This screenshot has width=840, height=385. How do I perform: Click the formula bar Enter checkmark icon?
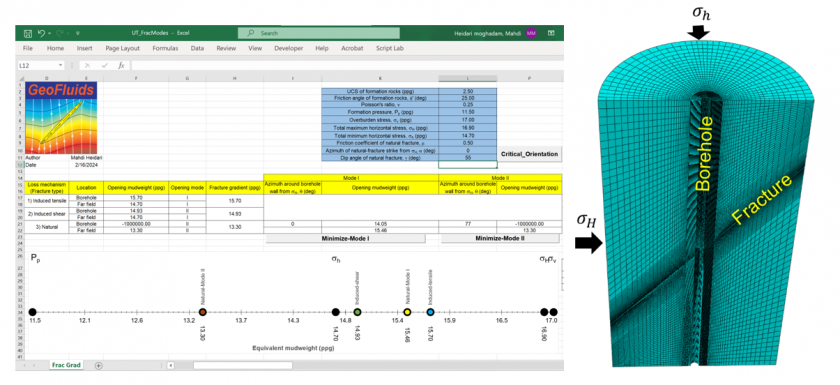click(x=104, y=65)
